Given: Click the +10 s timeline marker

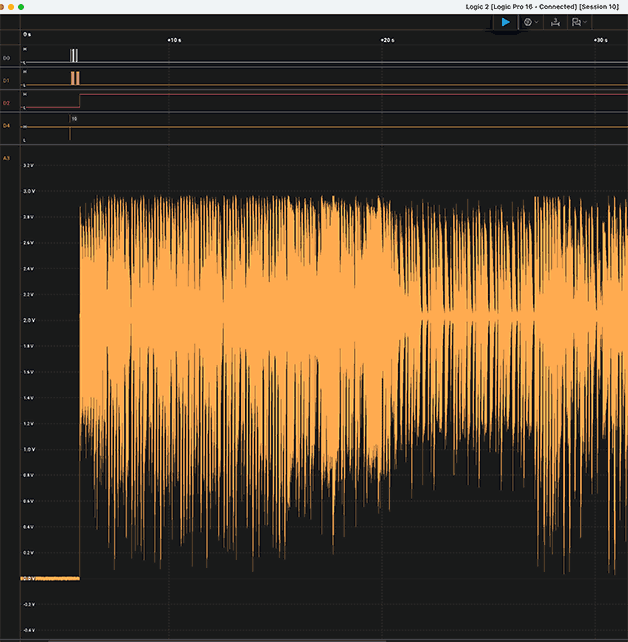Looking at the screenshot, I should (x=174, y=40).
